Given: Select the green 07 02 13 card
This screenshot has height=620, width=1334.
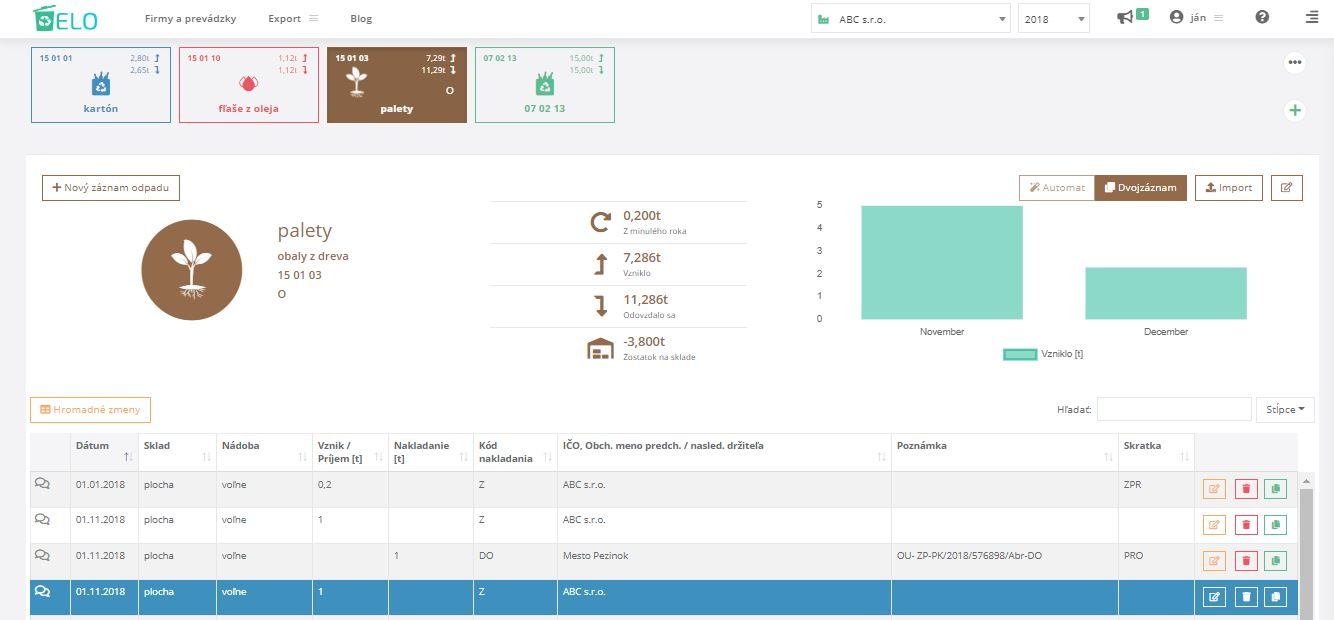Looking at the screenshot, I should point(545,85).
